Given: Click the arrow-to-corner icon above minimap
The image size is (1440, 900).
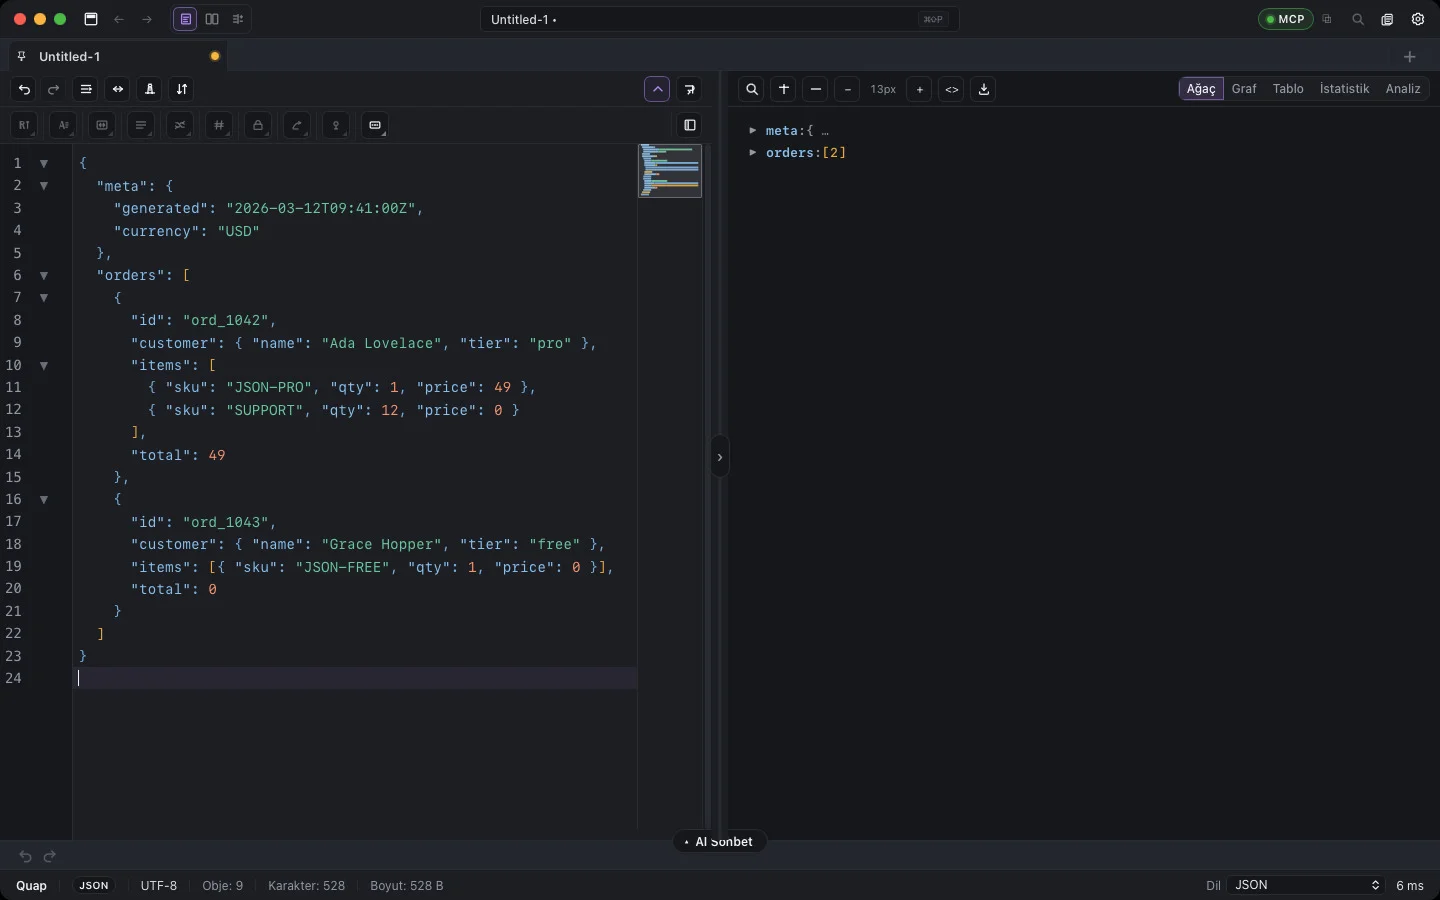Looking at the screenshot, I should tap(690, 90).
